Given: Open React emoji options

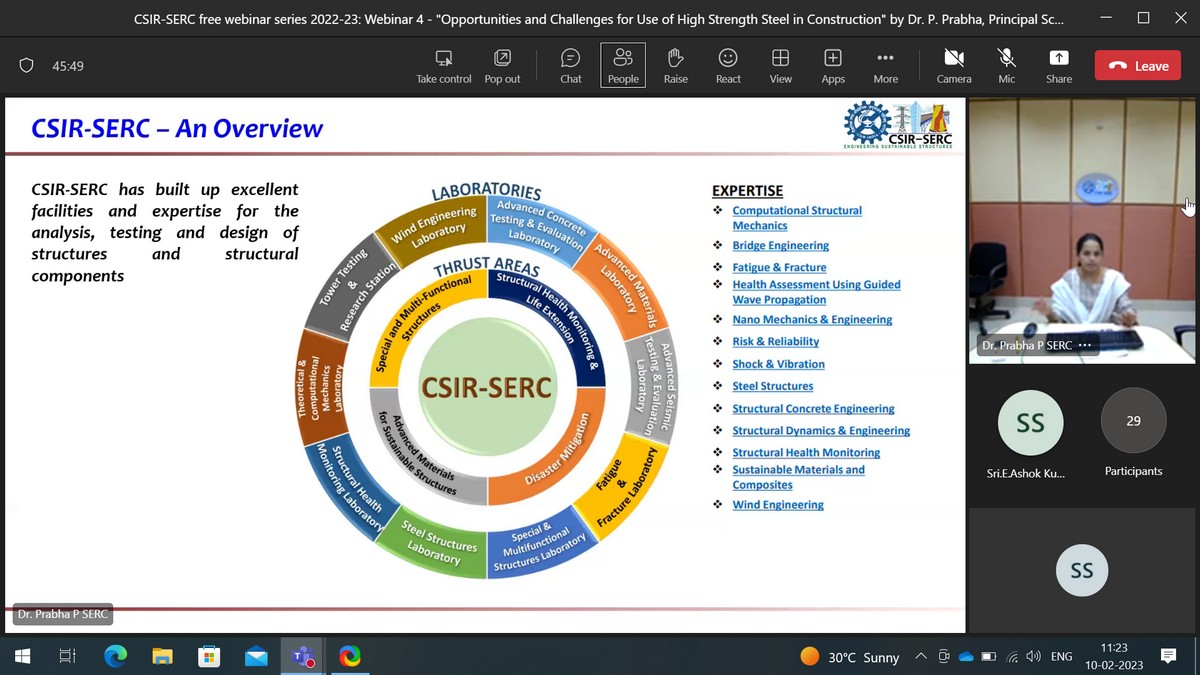Looking at the screenshot, I should pyautogui.click(x=728, y=66).
